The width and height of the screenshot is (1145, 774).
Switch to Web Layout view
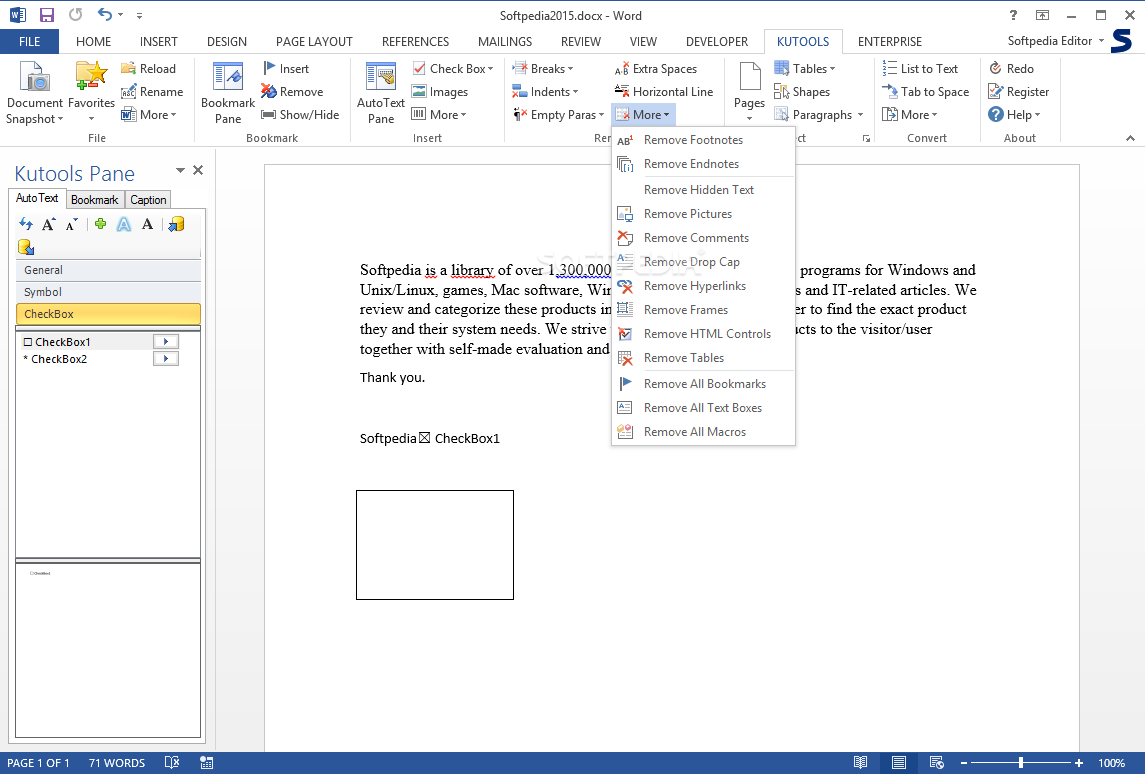point(937,763)
